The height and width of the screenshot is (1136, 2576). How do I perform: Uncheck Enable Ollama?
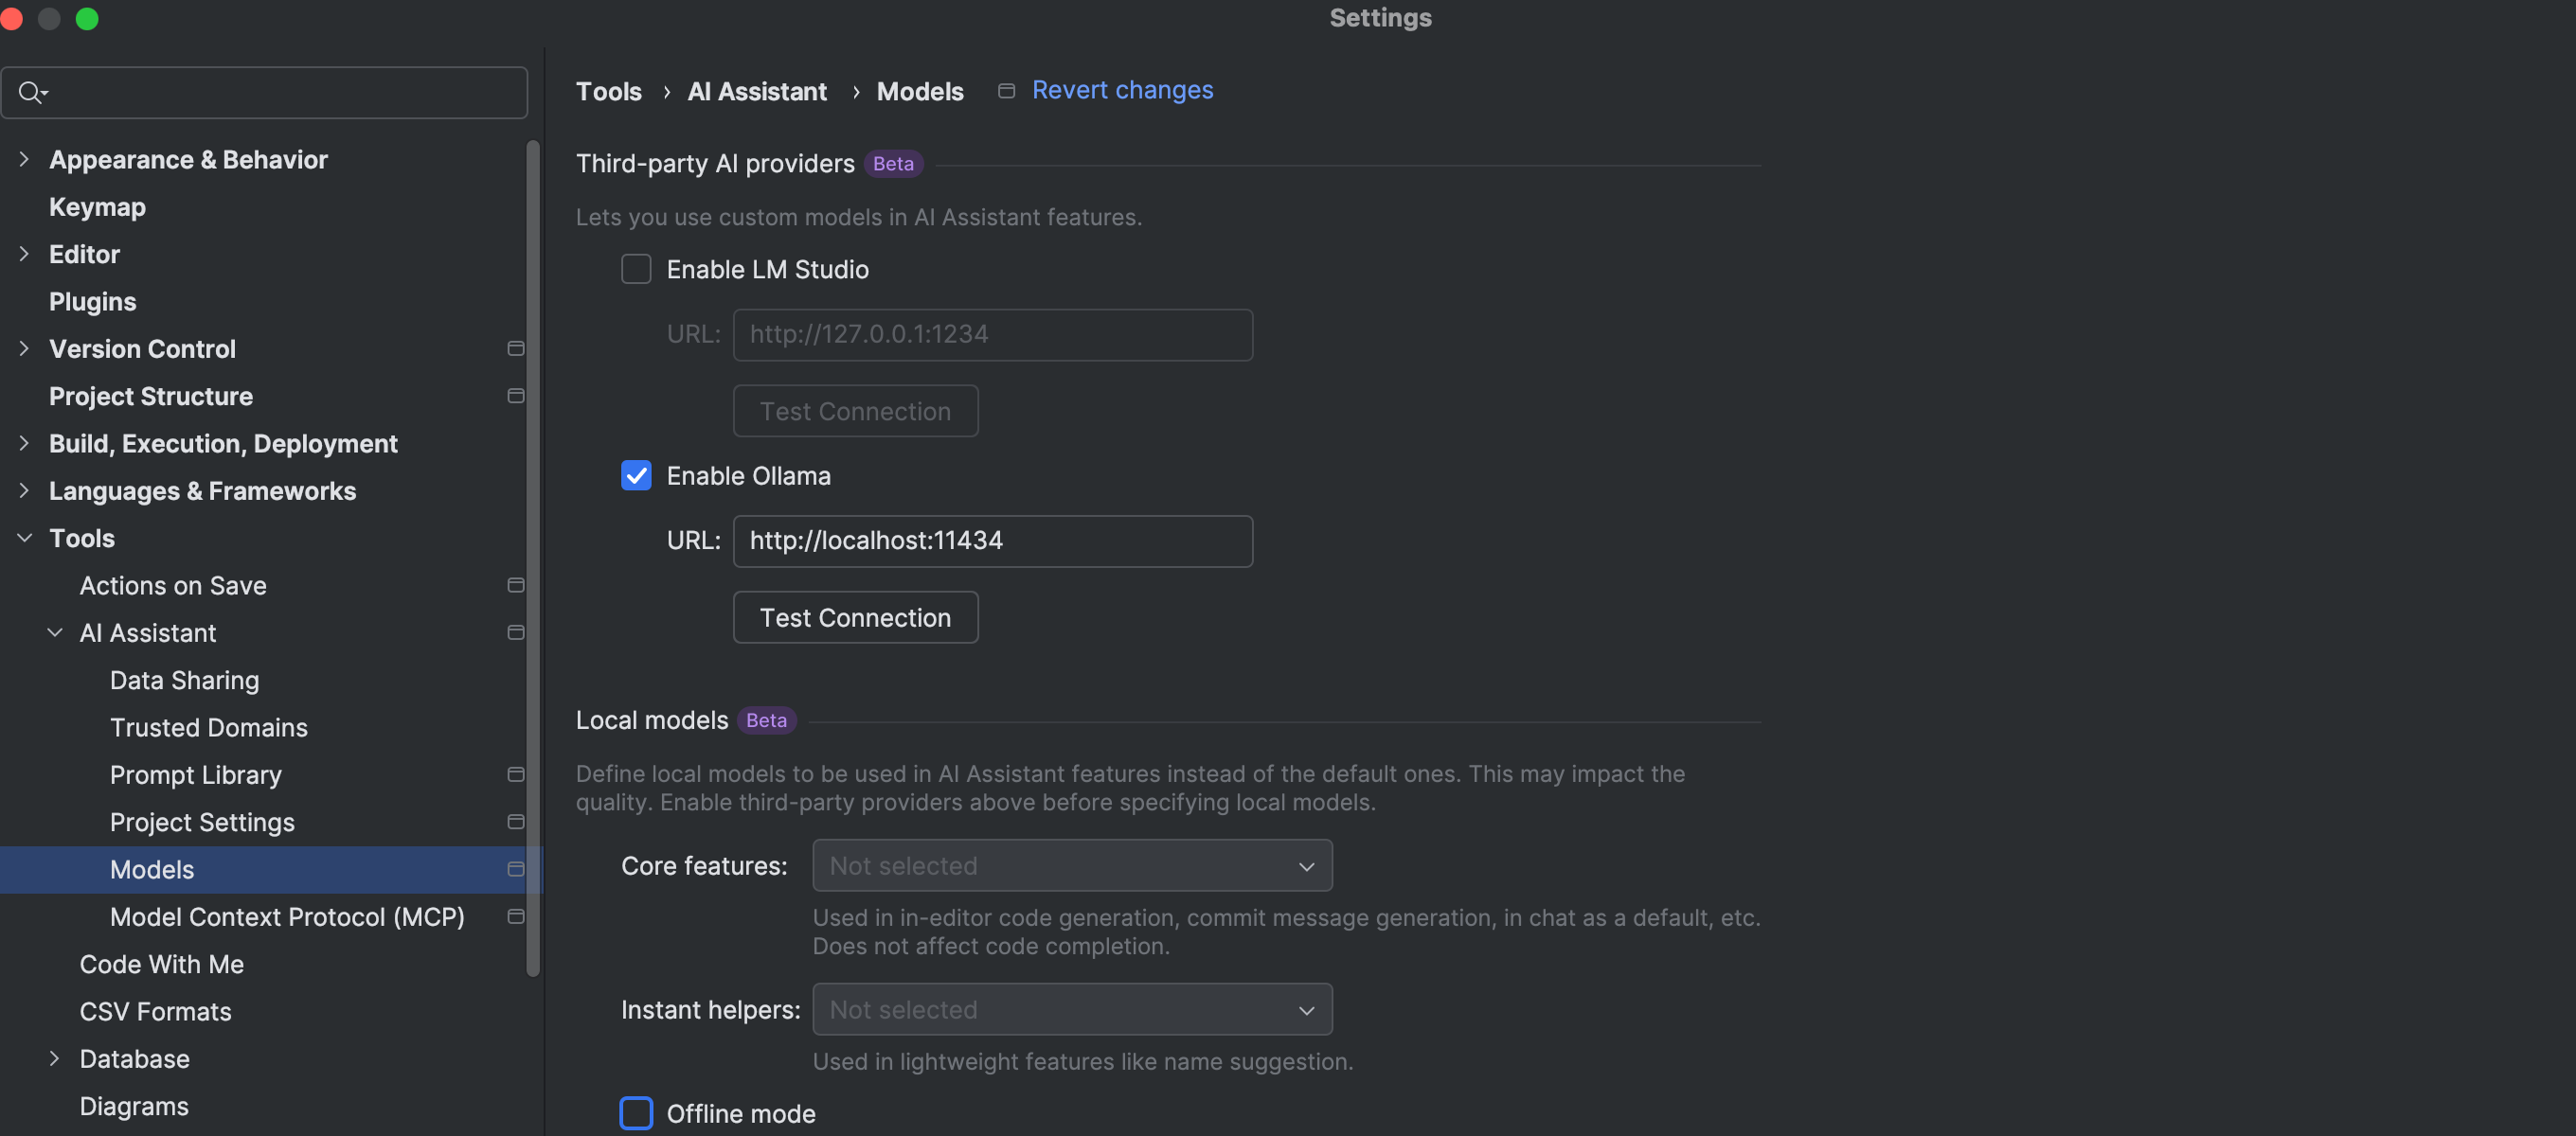[636, 475]
